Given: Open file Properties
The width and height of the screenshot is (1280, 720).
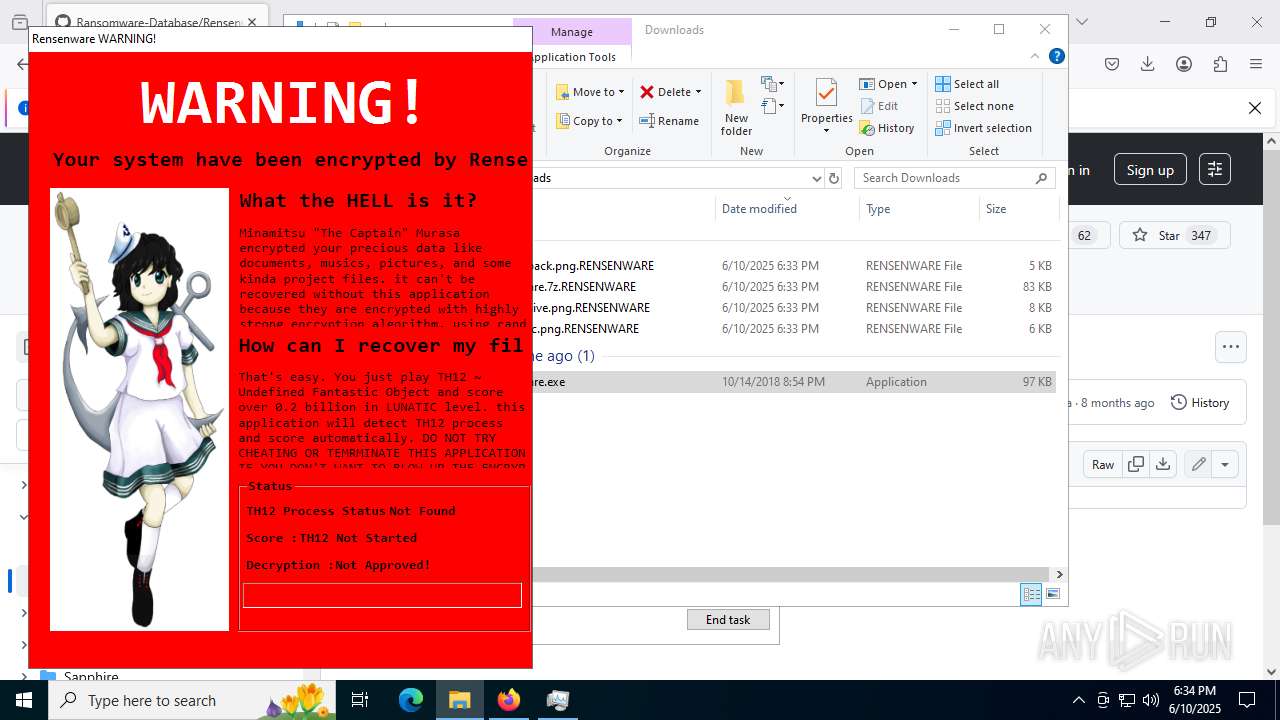Looking at the screenshot, I should coord(826,105).
